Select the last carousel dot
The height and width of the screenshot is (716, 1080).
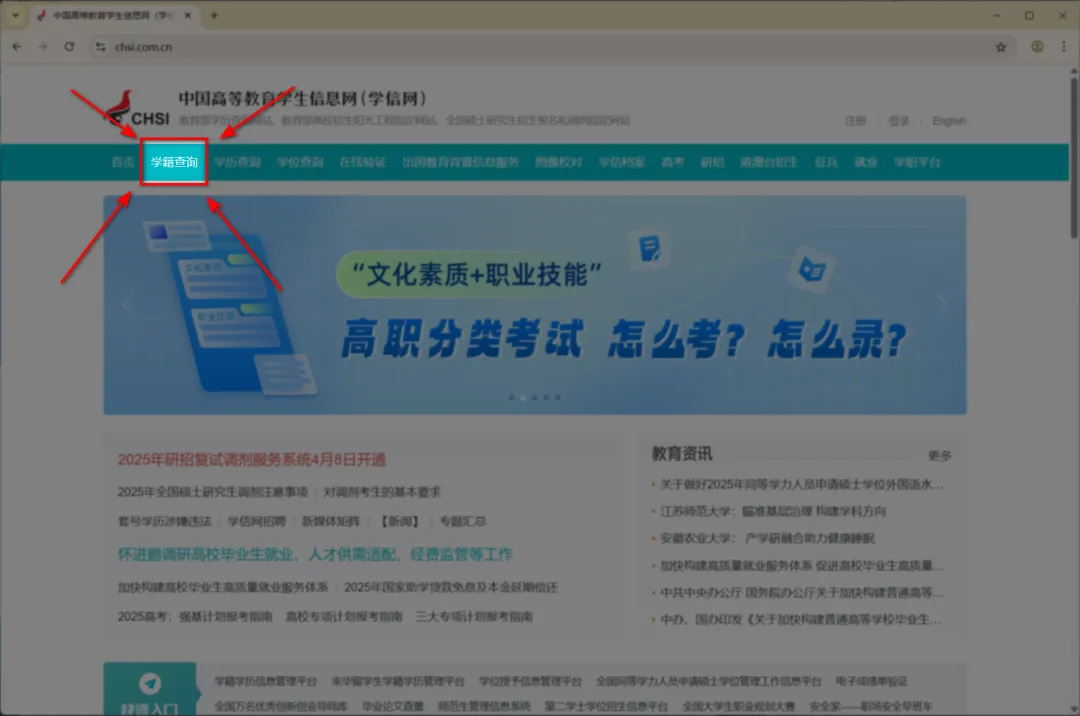tap(558, 397)
